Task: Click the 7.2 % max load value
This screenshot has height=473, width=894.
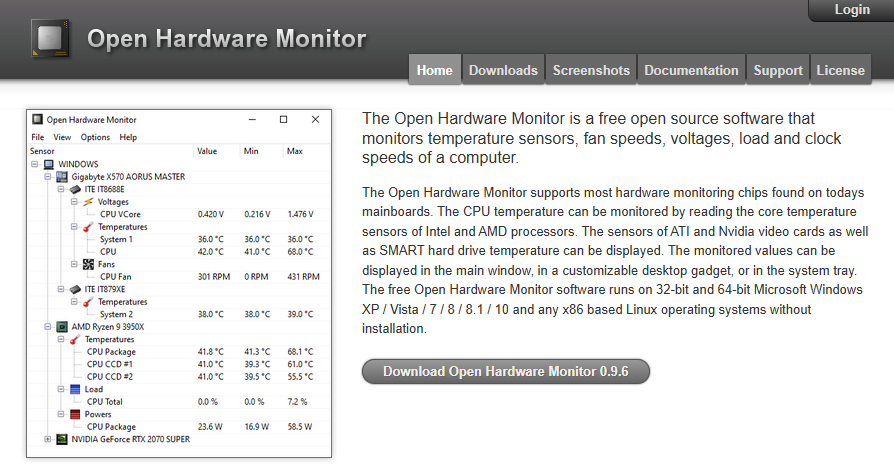Action: (297, 402)
